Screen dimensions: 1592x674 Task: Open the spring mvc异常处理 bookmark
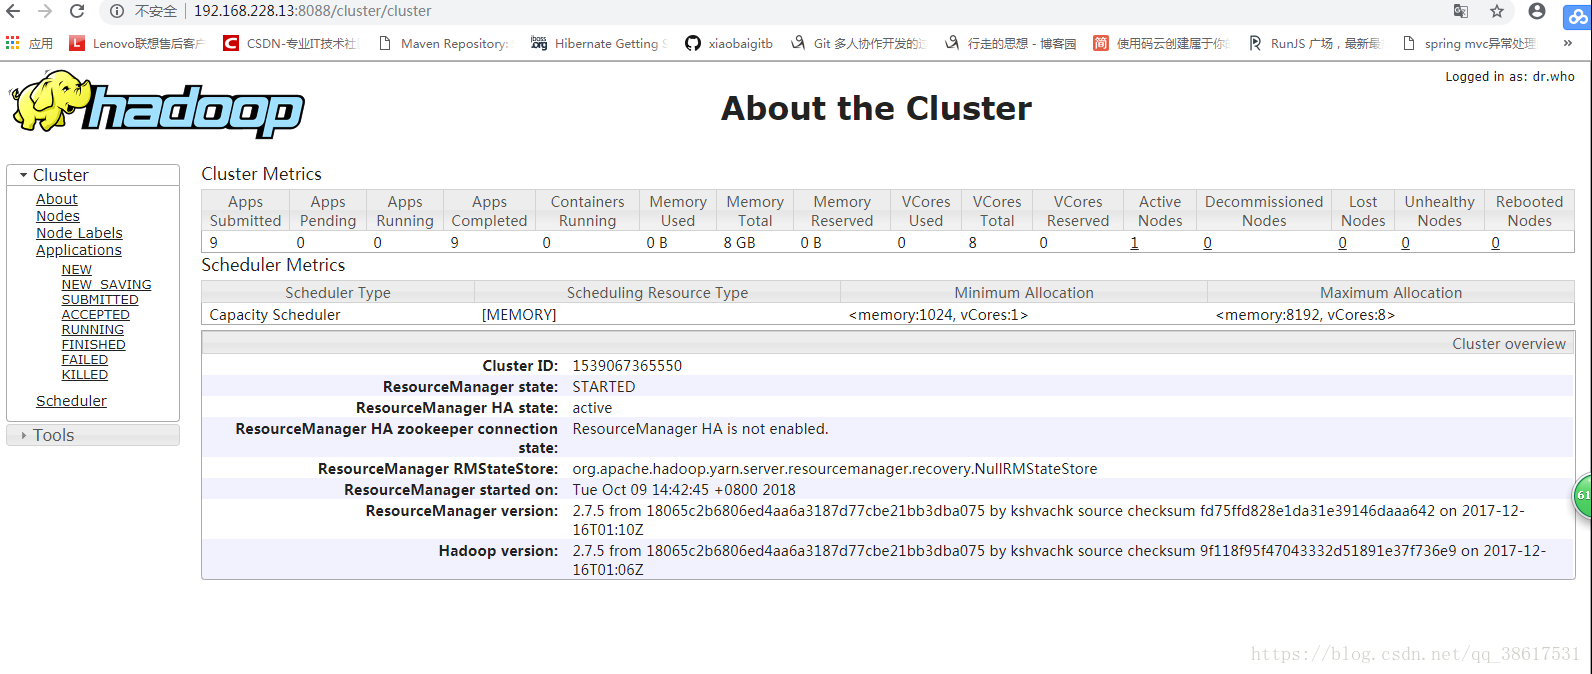(1469, 43)
